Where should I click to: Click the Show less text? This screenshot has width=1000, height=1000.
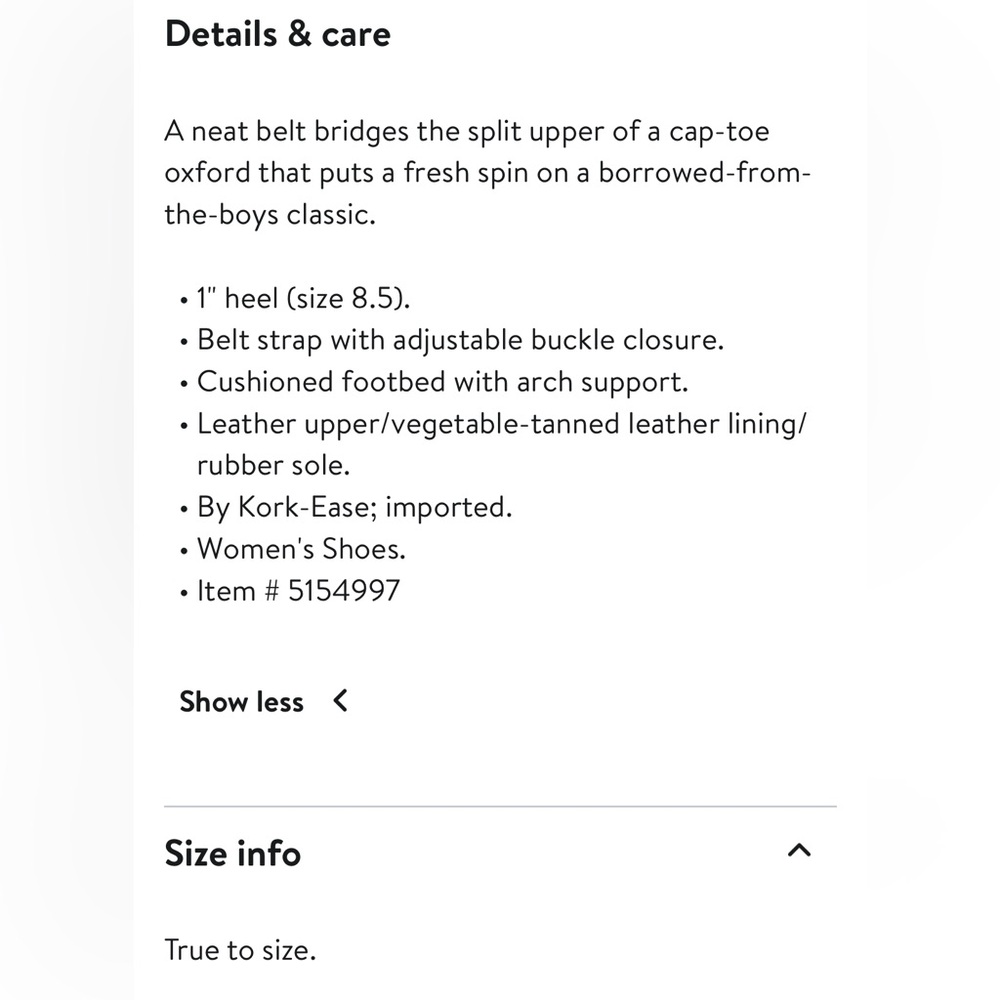point(241,702)
